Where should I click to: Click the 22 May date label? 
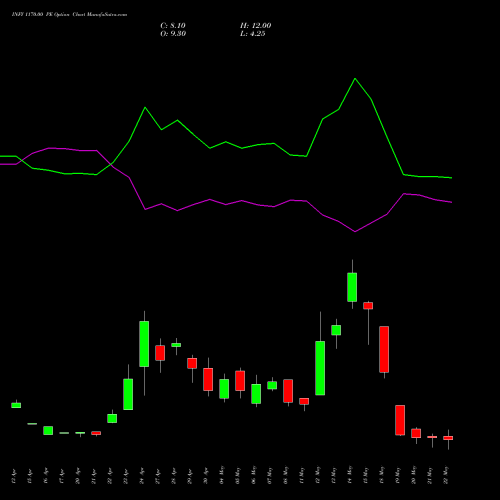coord(446,475)
